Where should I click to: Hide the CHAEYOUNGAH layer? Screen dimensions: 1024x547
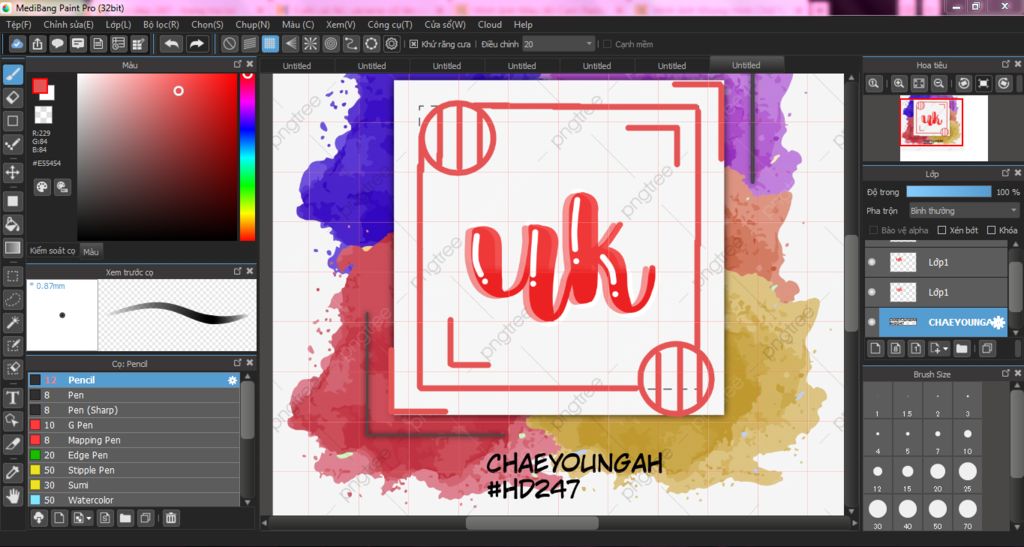[x=872, y=322]
